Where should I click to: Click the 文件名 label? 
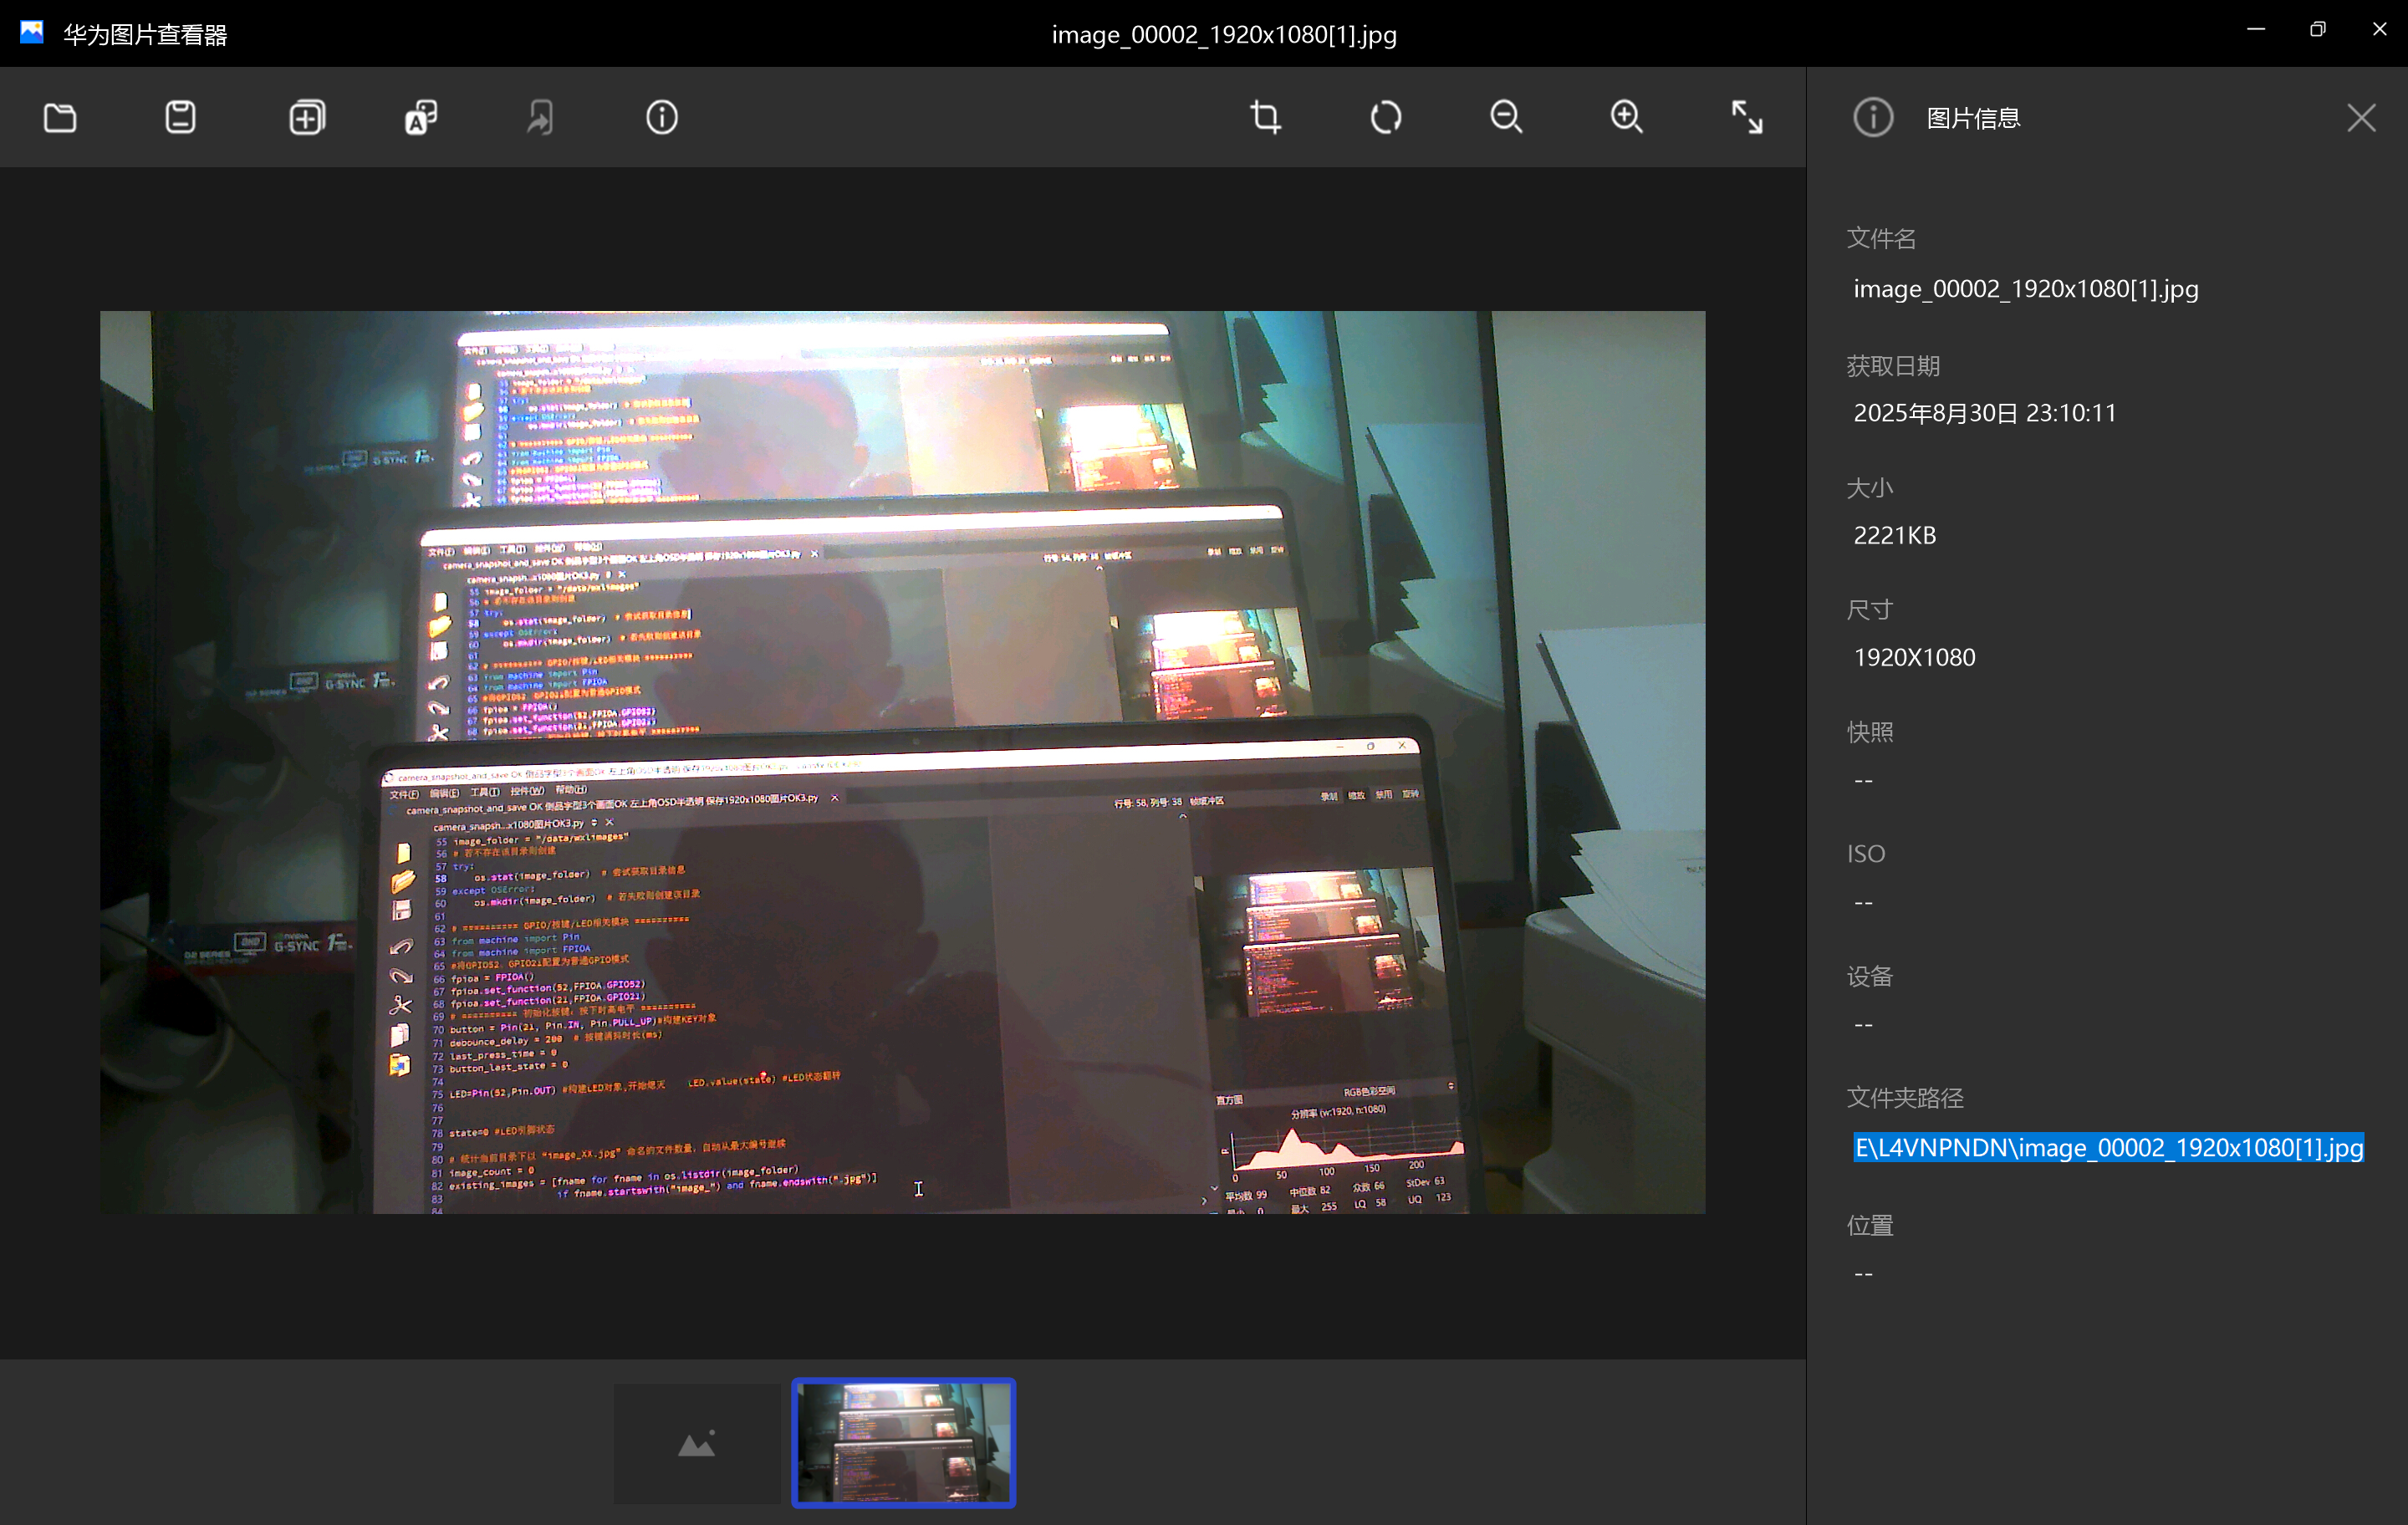pyautogui.click(x=1881, y=238)
